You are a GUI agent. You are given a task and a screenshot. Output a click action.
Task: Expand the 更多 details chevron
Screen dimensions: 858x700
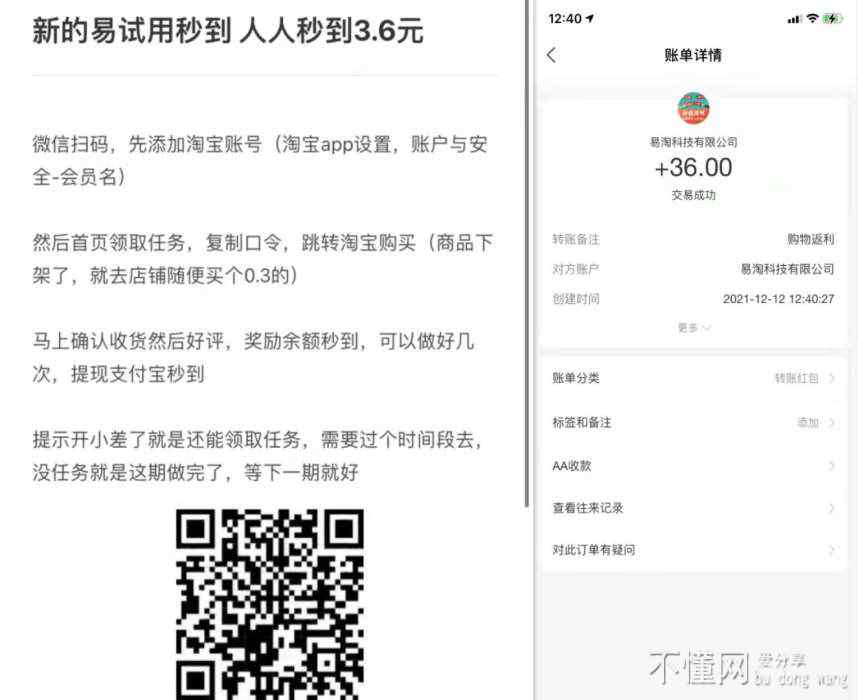[x=706, y=328]
